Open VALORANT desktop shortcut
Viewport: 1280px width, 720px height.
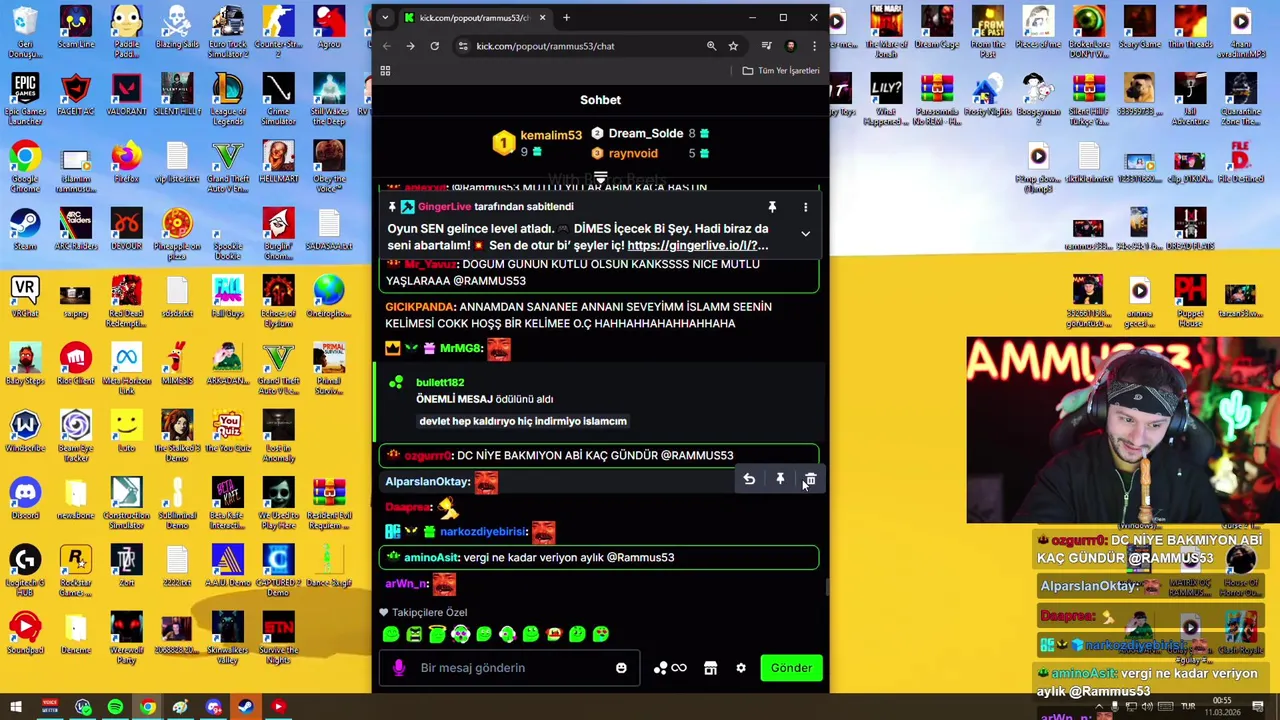pyautogui.click(x=126, y=95)
